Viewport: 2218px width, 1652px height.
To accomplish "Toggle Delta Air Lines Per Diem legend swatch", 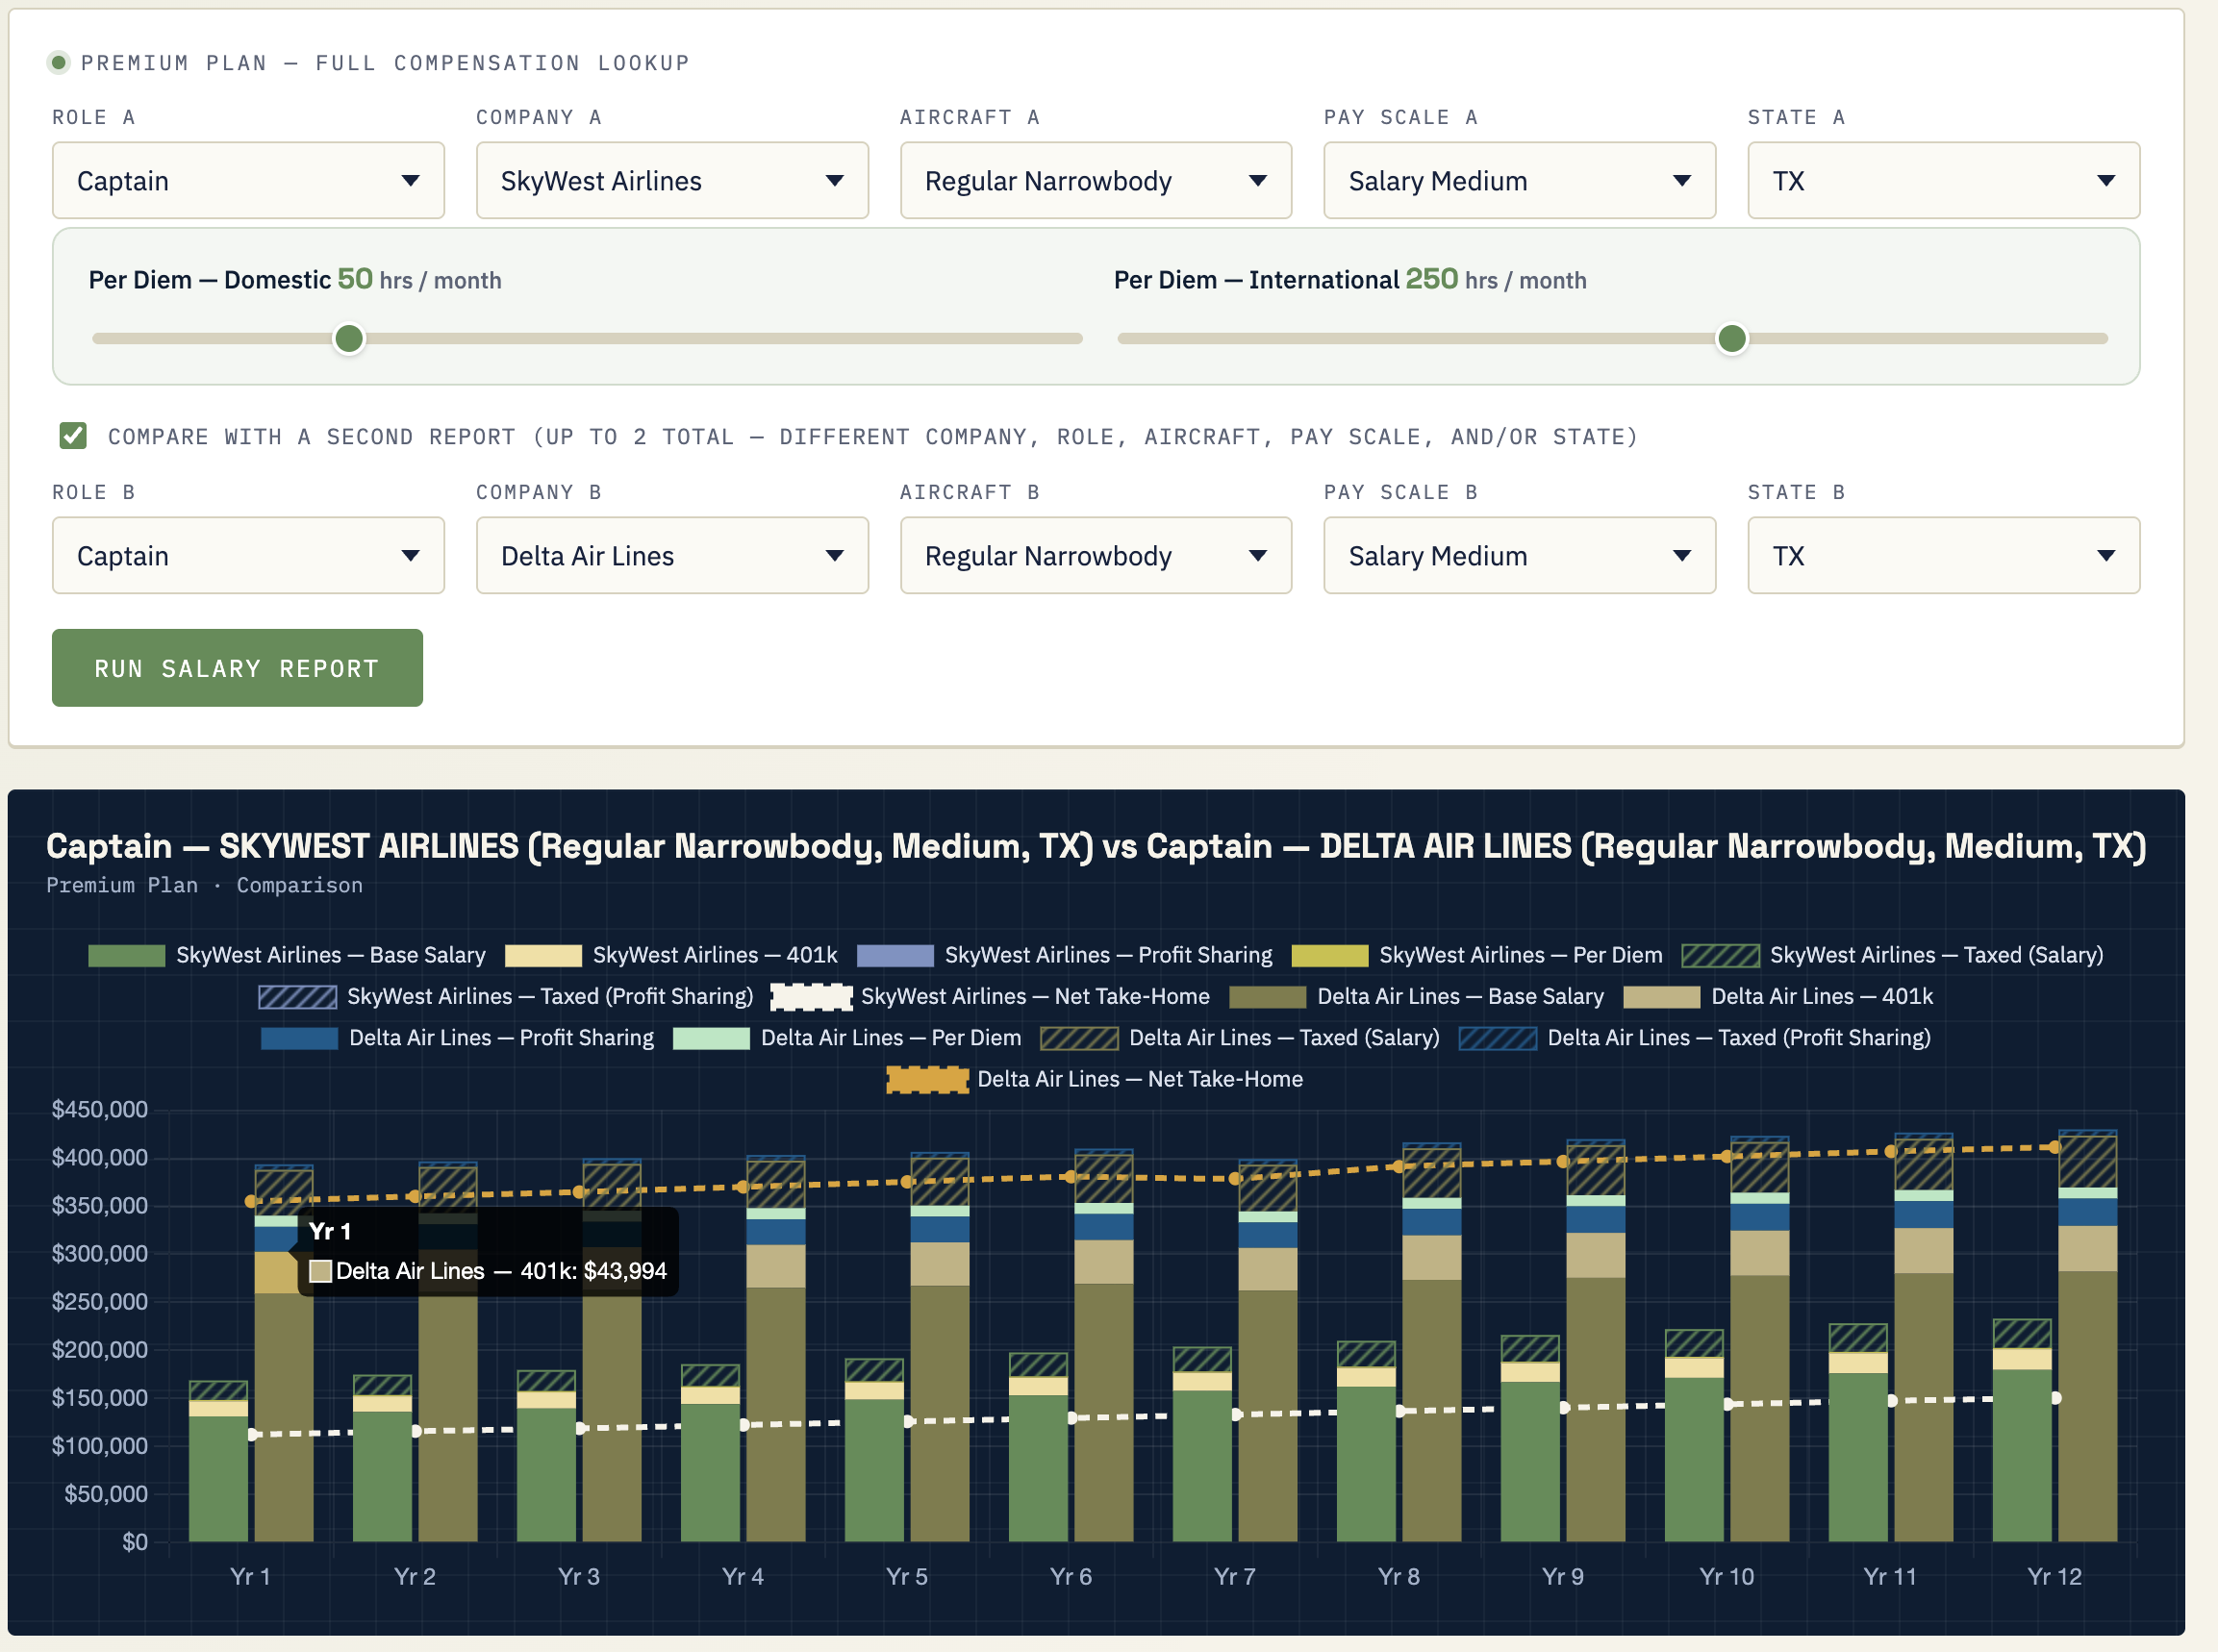I will (x=711, y=1038).
